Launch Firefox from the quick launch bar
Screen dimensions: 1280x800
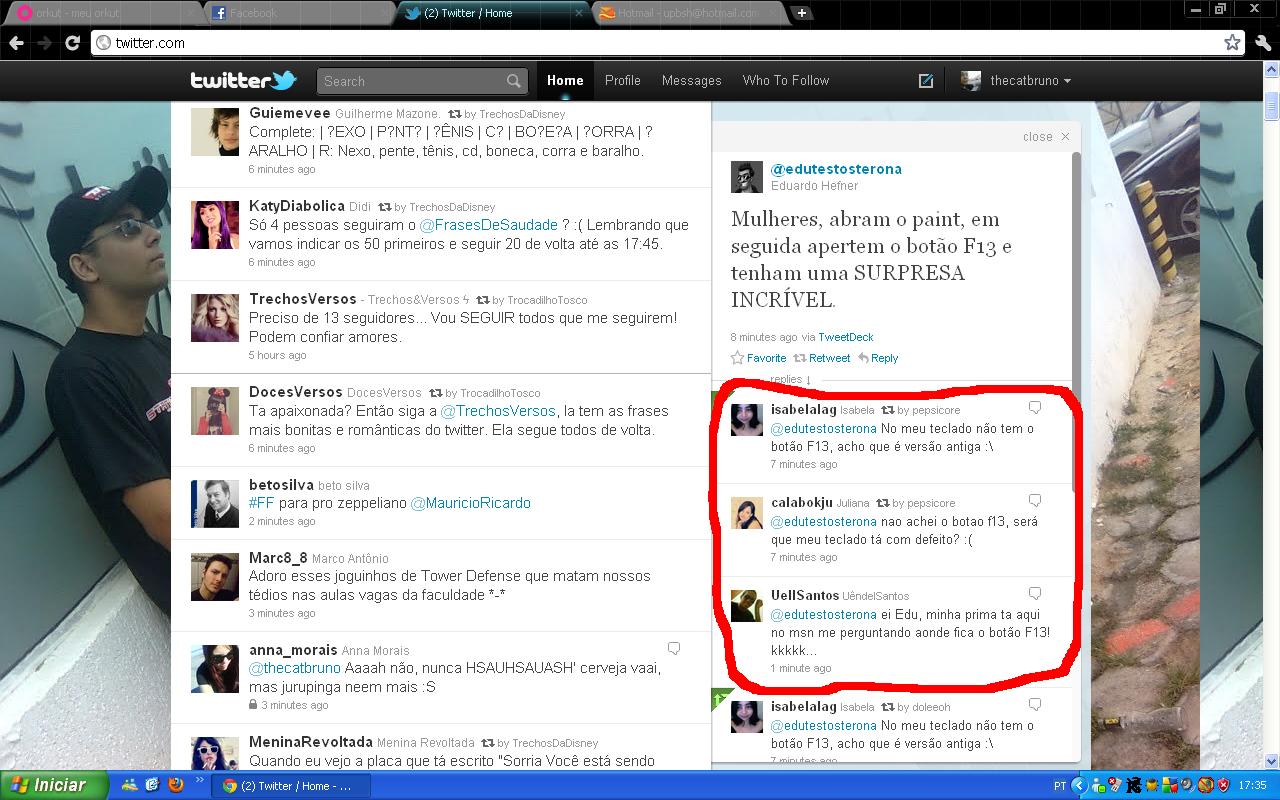coord(176,785)
